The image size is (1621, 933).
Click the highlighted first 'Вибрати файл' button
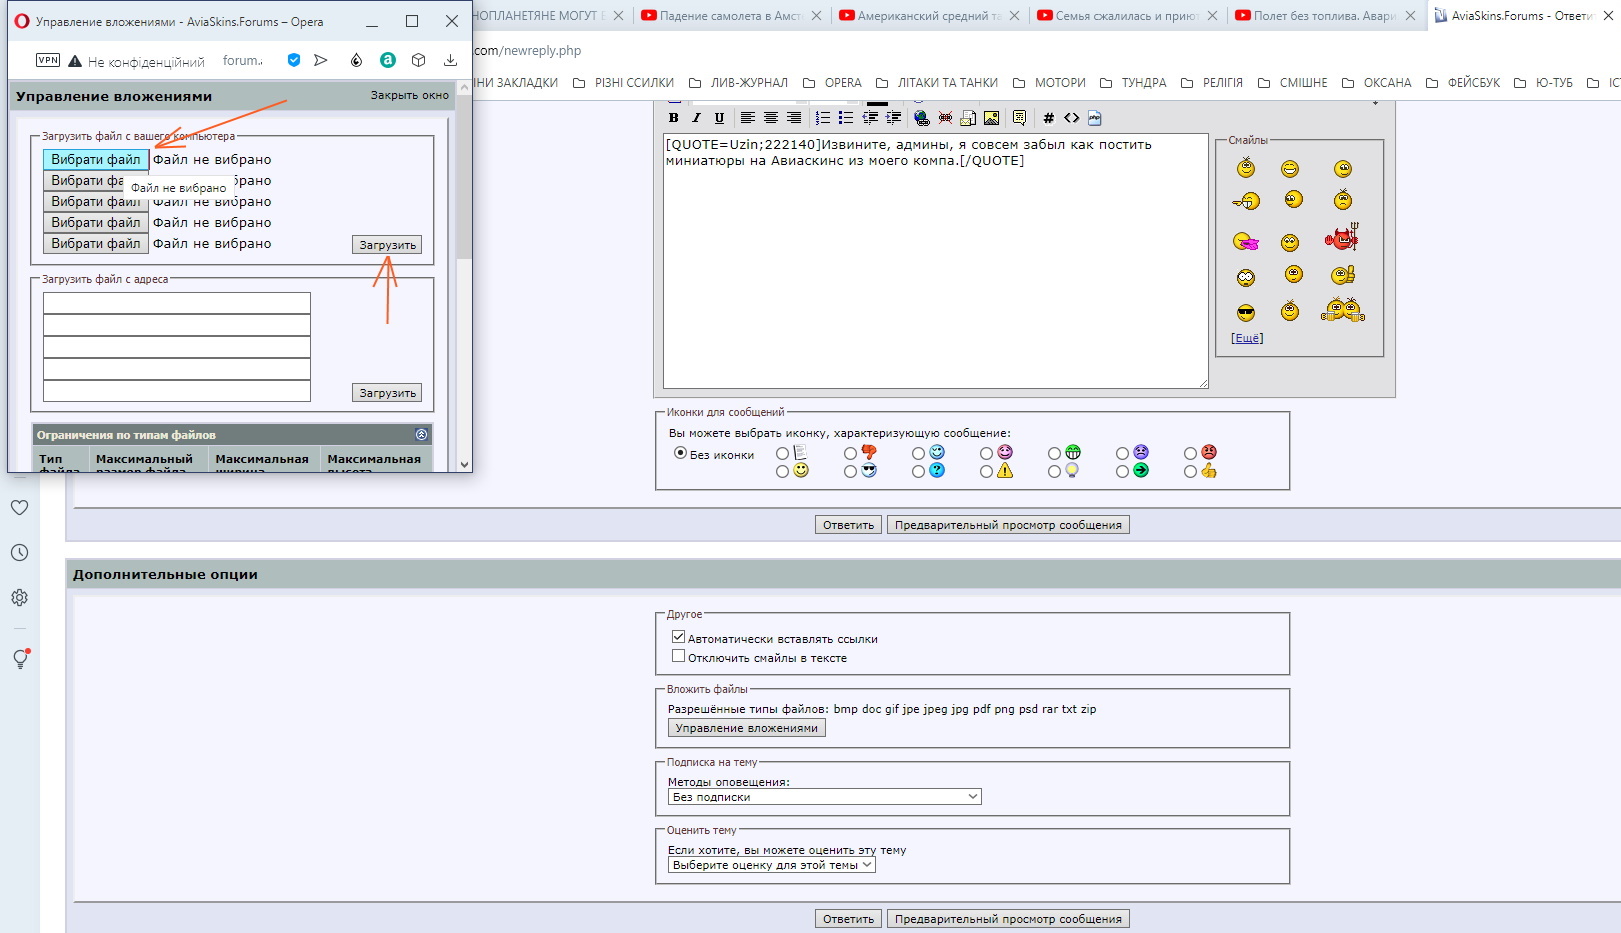(96, 159)
